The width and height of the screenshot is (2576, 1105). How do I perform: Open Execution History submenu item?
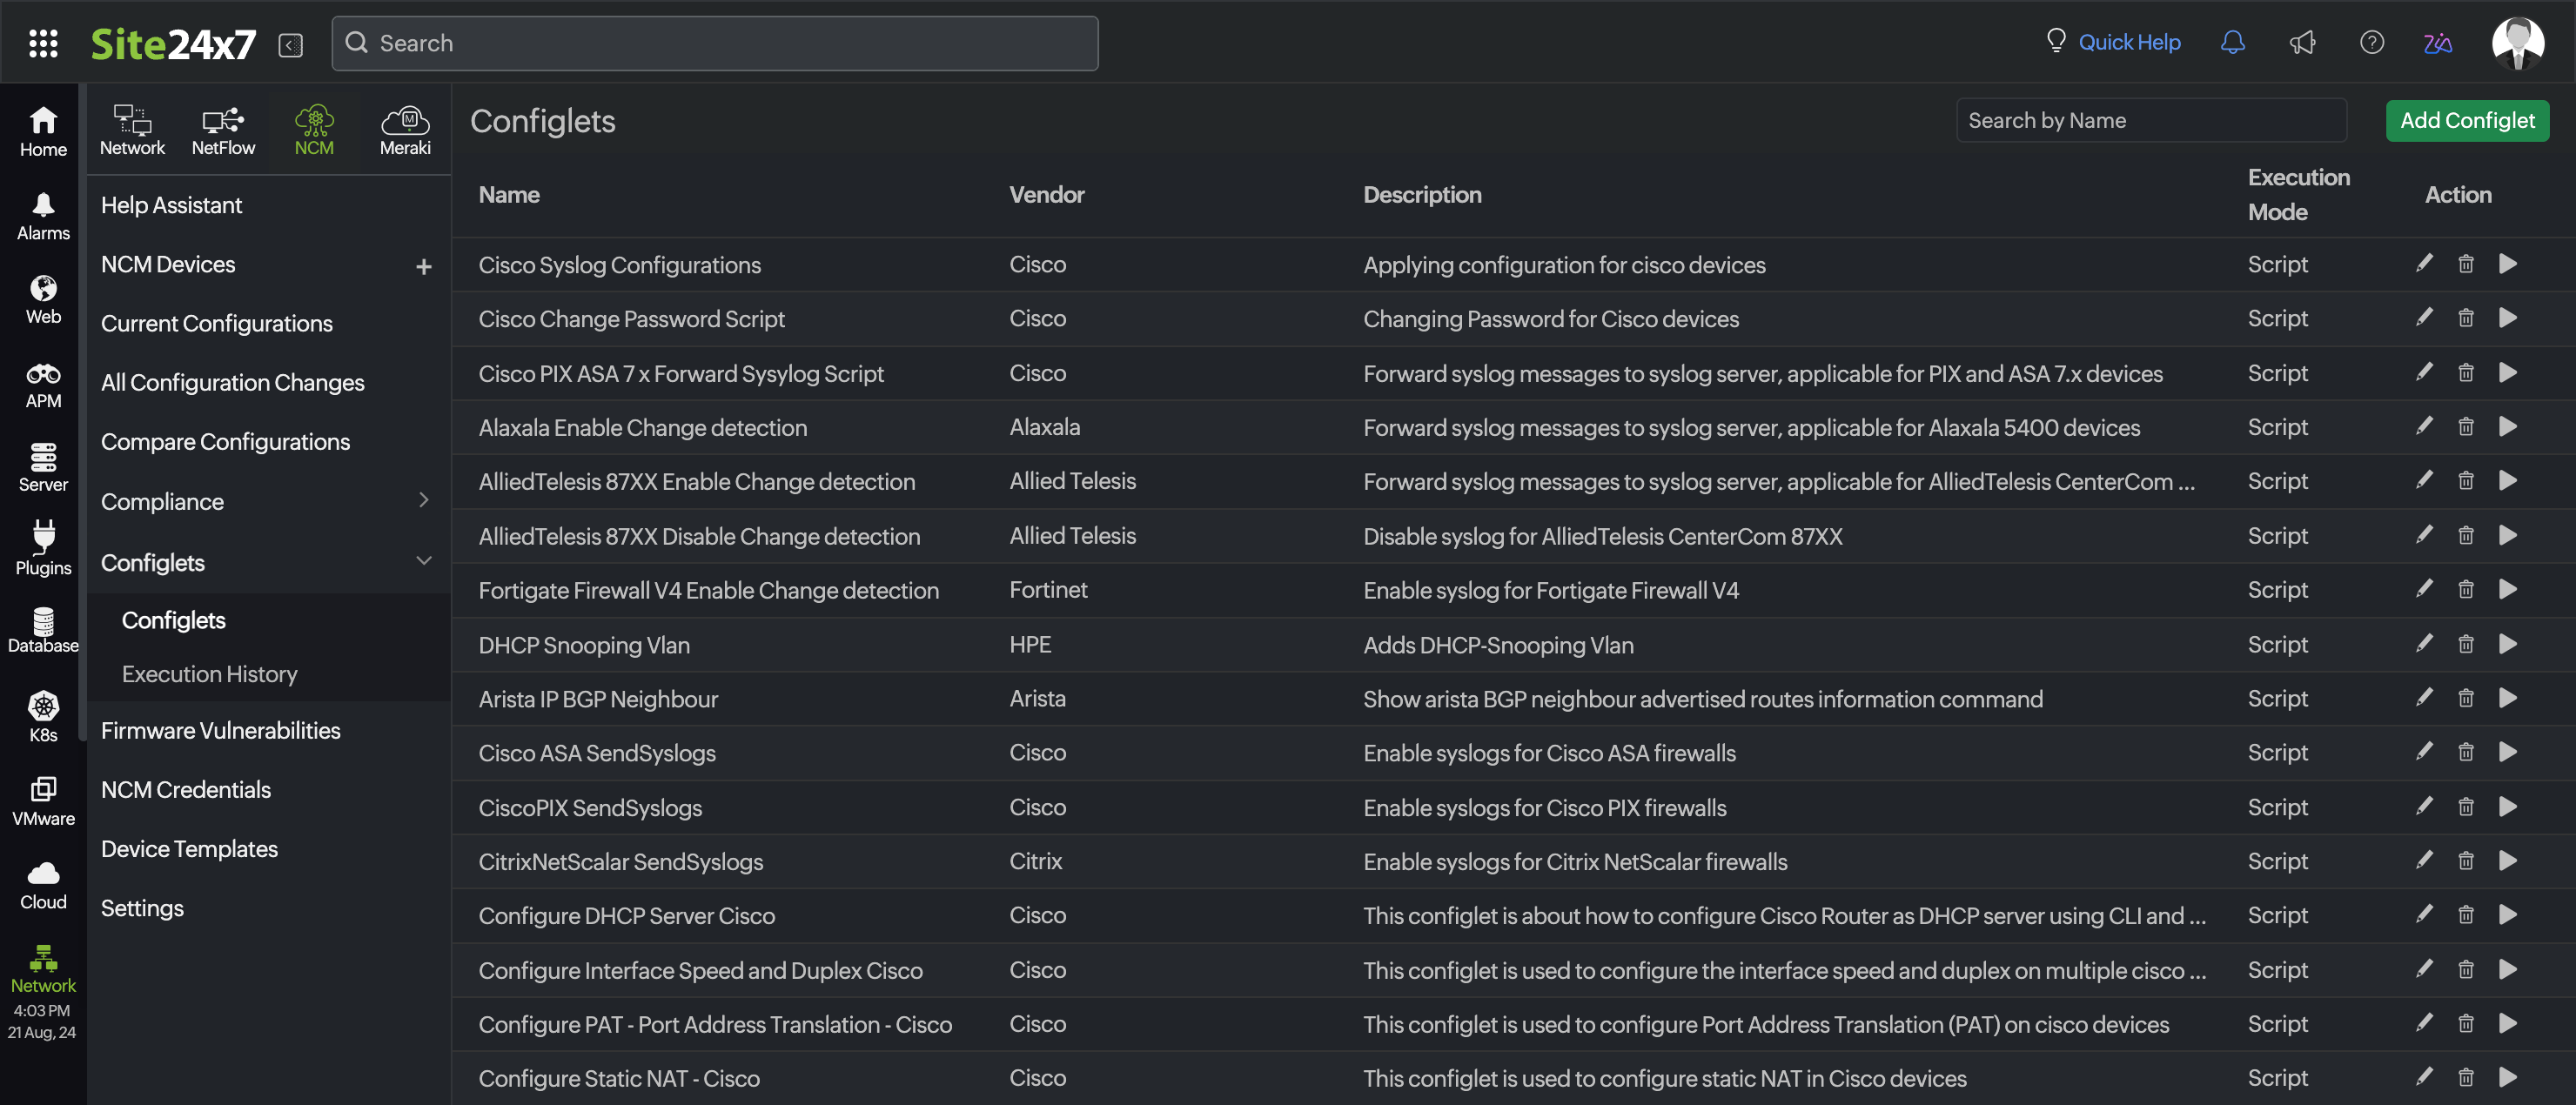tap(209, 673)
